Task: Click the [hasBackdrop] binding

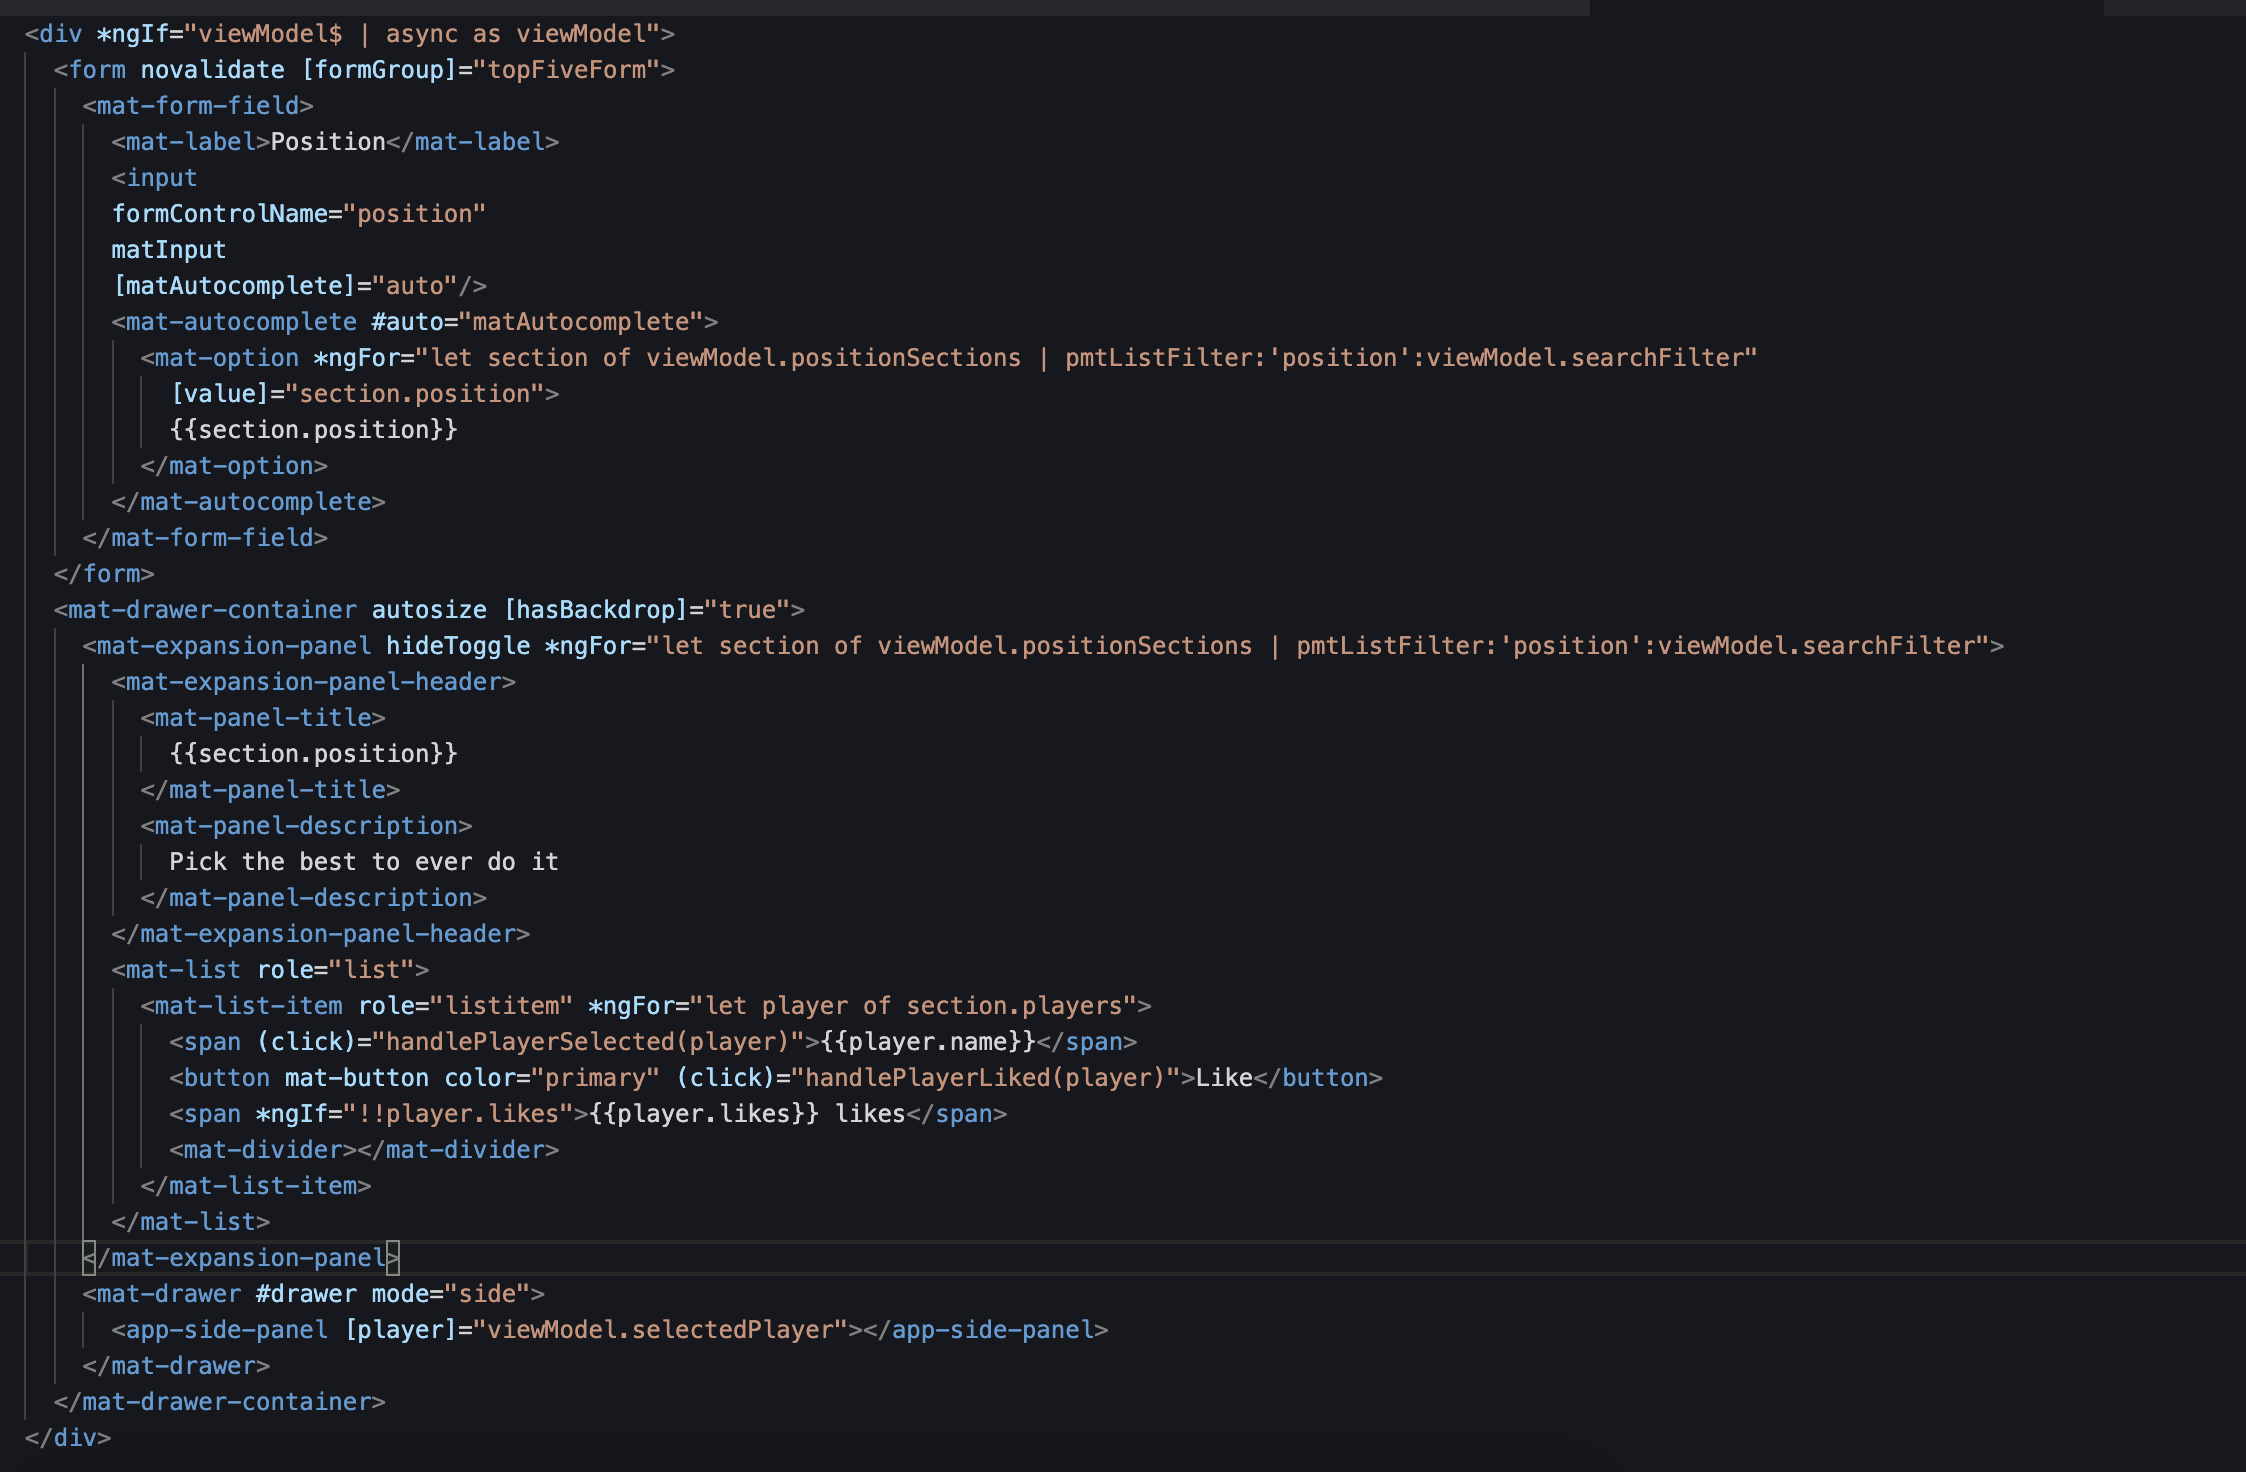Action: (596, 610)
